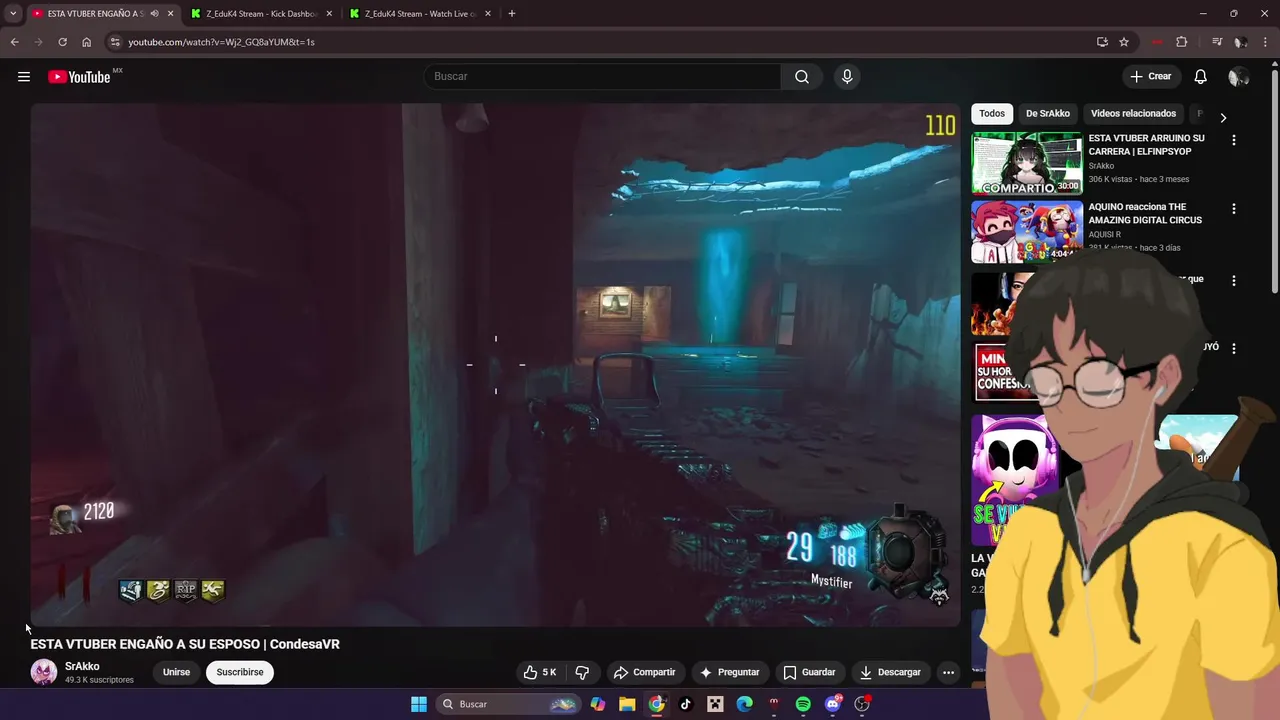Open SrAkko channel avatar
The height and width of the screenshot is (720, 1280).
[44, 672]
